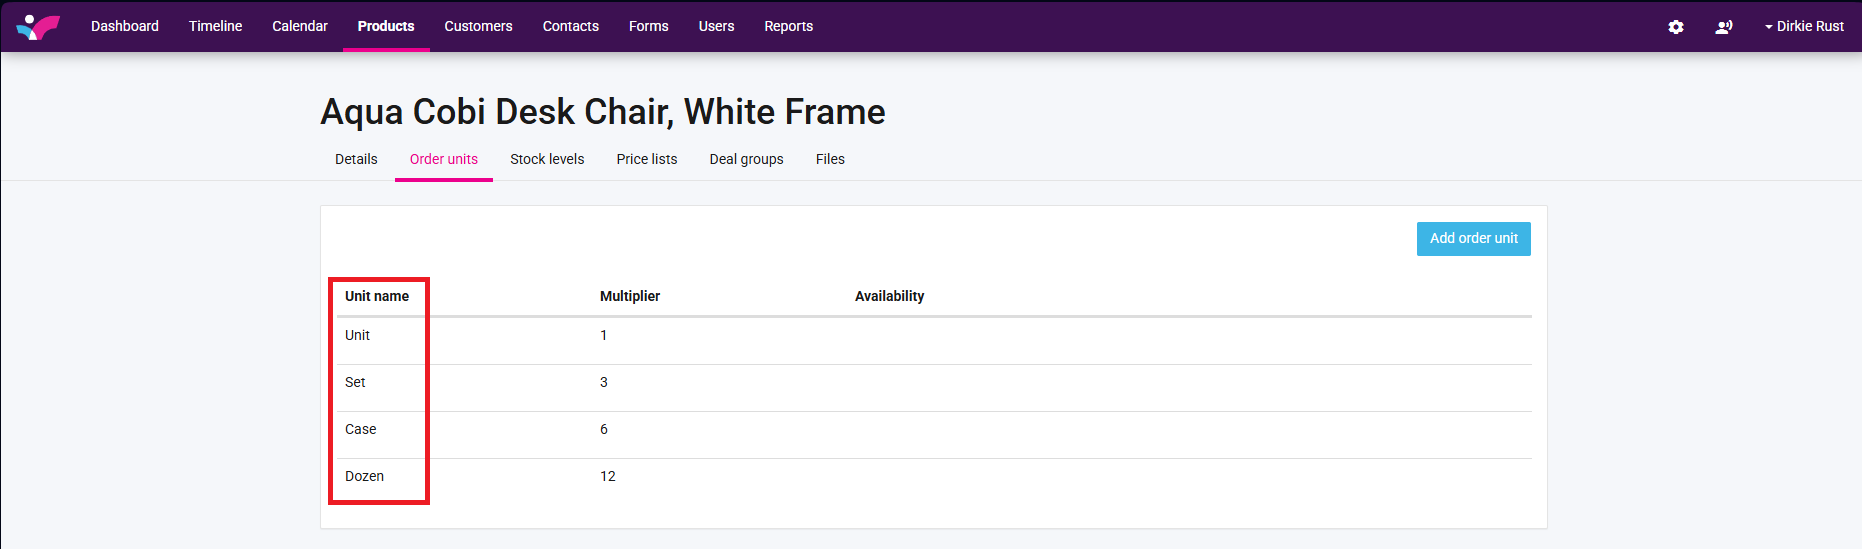
Task: Open the settings gear icon
Action: click(1676, 27)
